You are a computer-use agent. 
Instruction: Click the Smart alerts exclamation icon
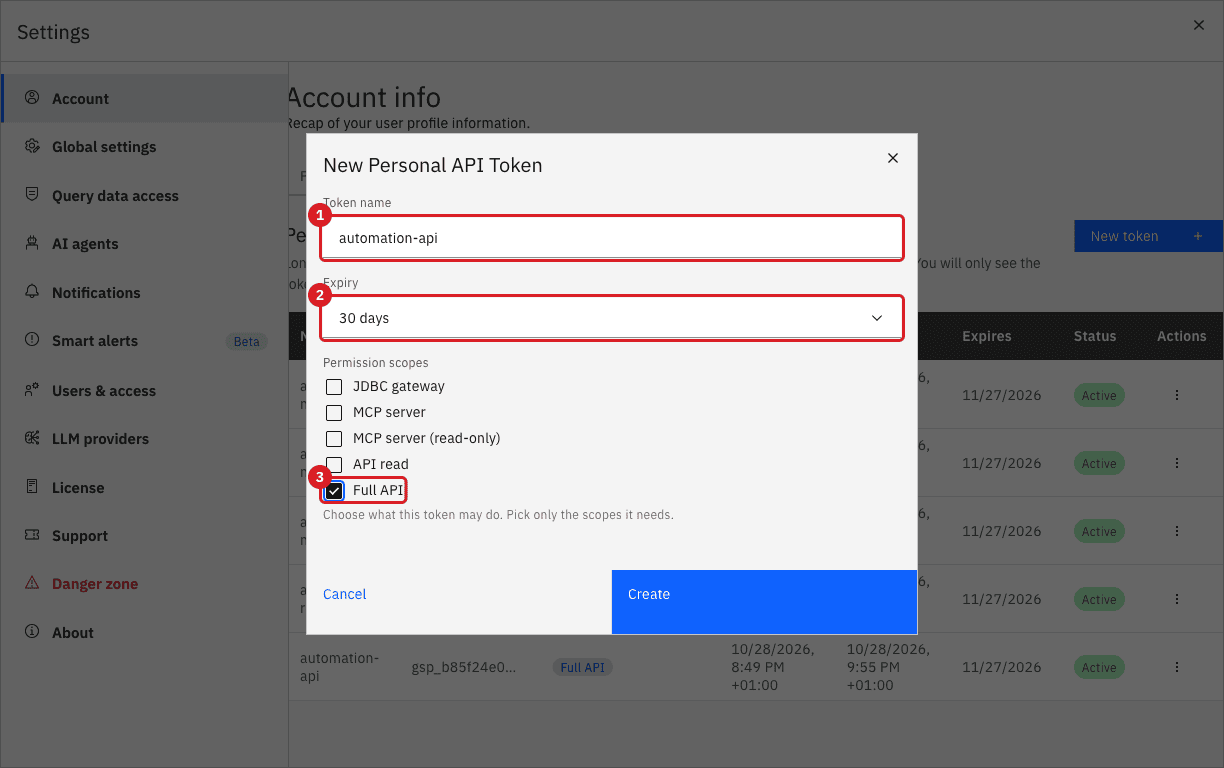[32, 340]
